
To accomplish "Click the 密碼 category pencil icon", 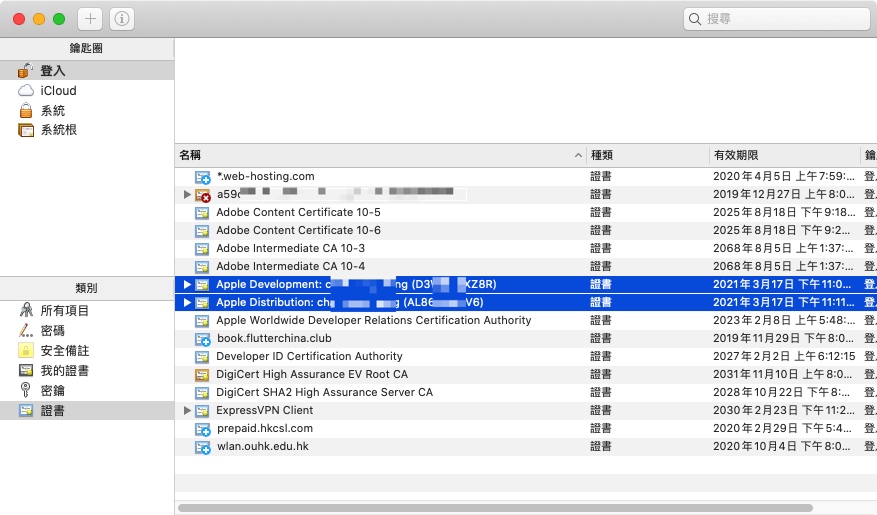I will click(x=26, y=330).
